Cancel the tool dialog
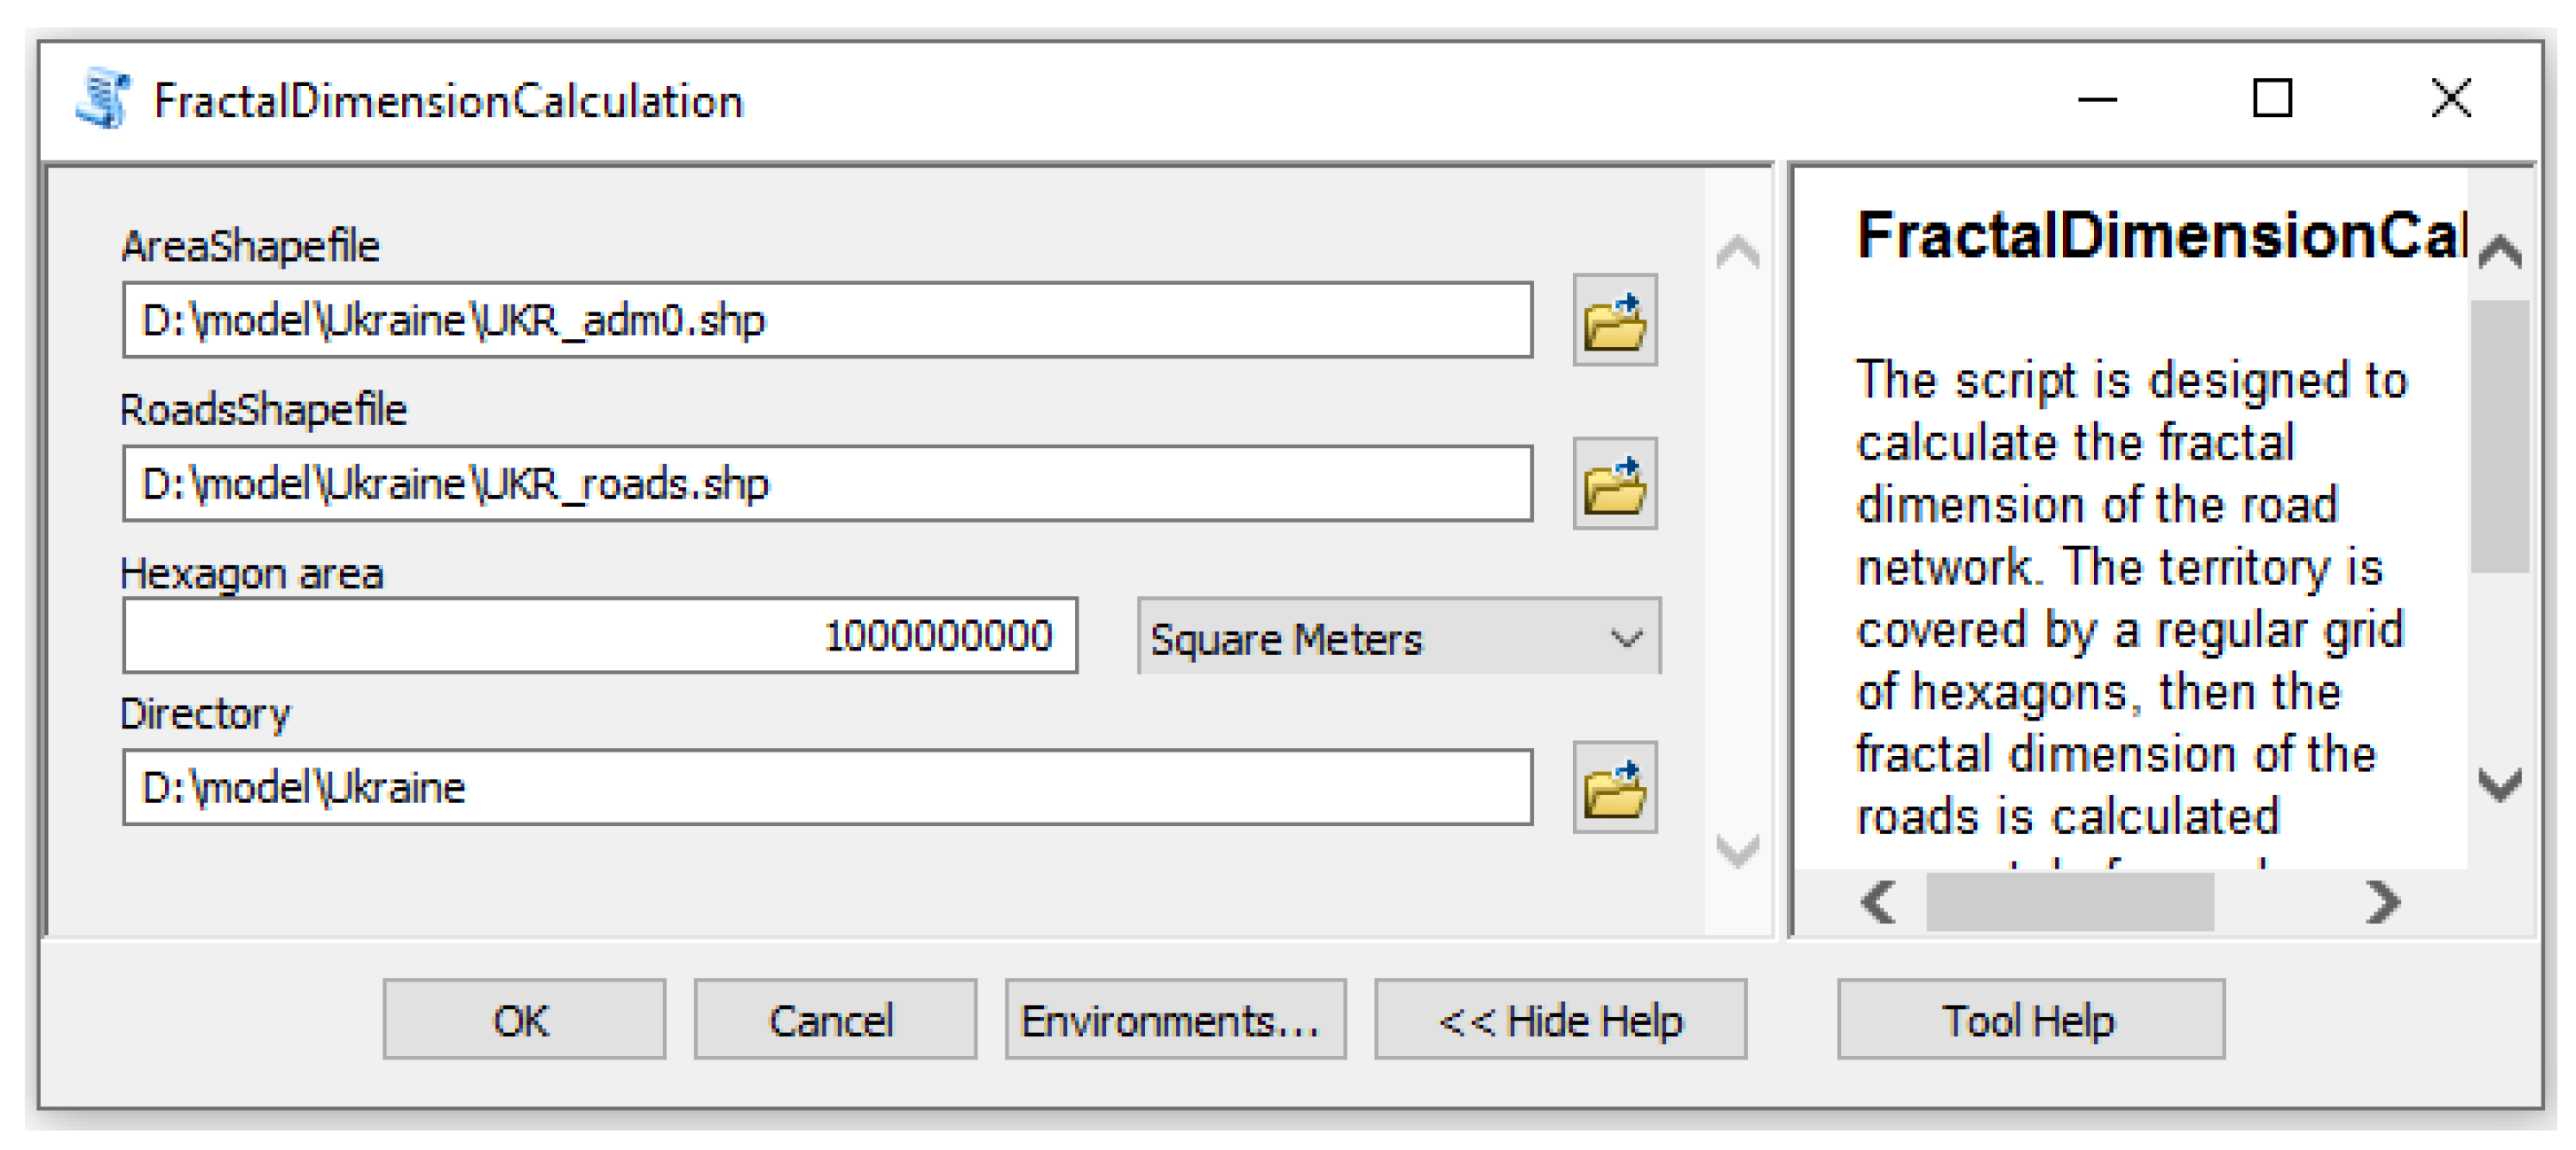2576x1150 pixels. tap(834, 1019)
